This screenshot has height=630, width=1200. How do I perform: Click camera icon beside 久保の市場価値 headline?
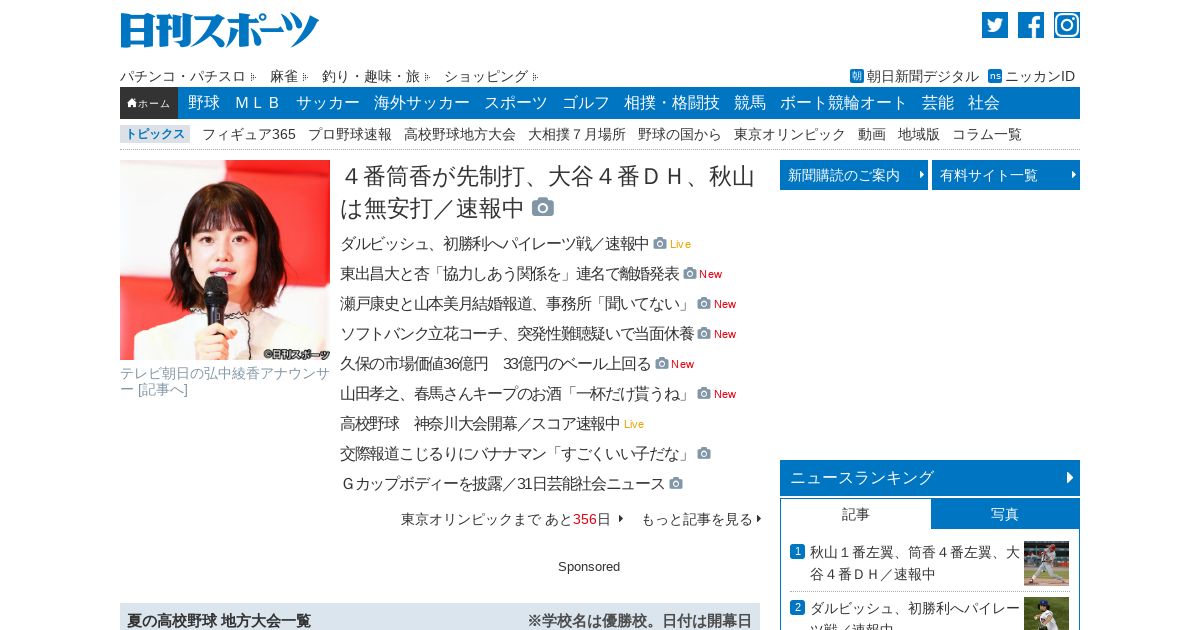[662, 363]
